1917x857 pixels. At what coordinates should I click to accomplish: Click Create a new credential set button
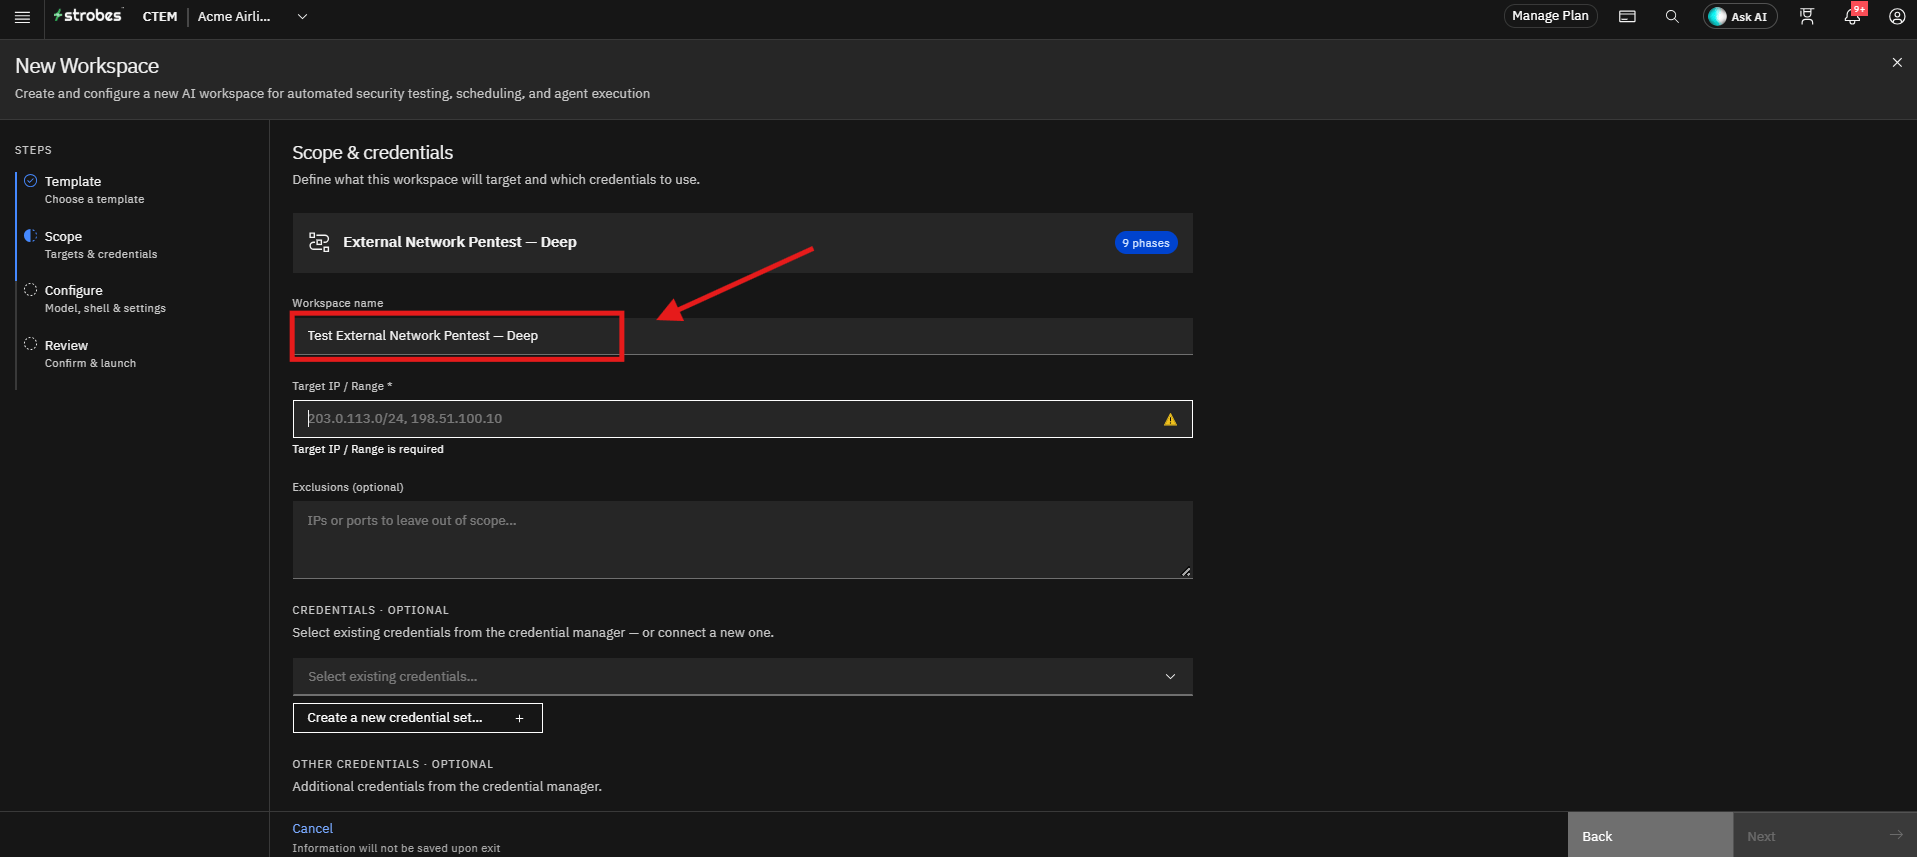tap(417, 718)
